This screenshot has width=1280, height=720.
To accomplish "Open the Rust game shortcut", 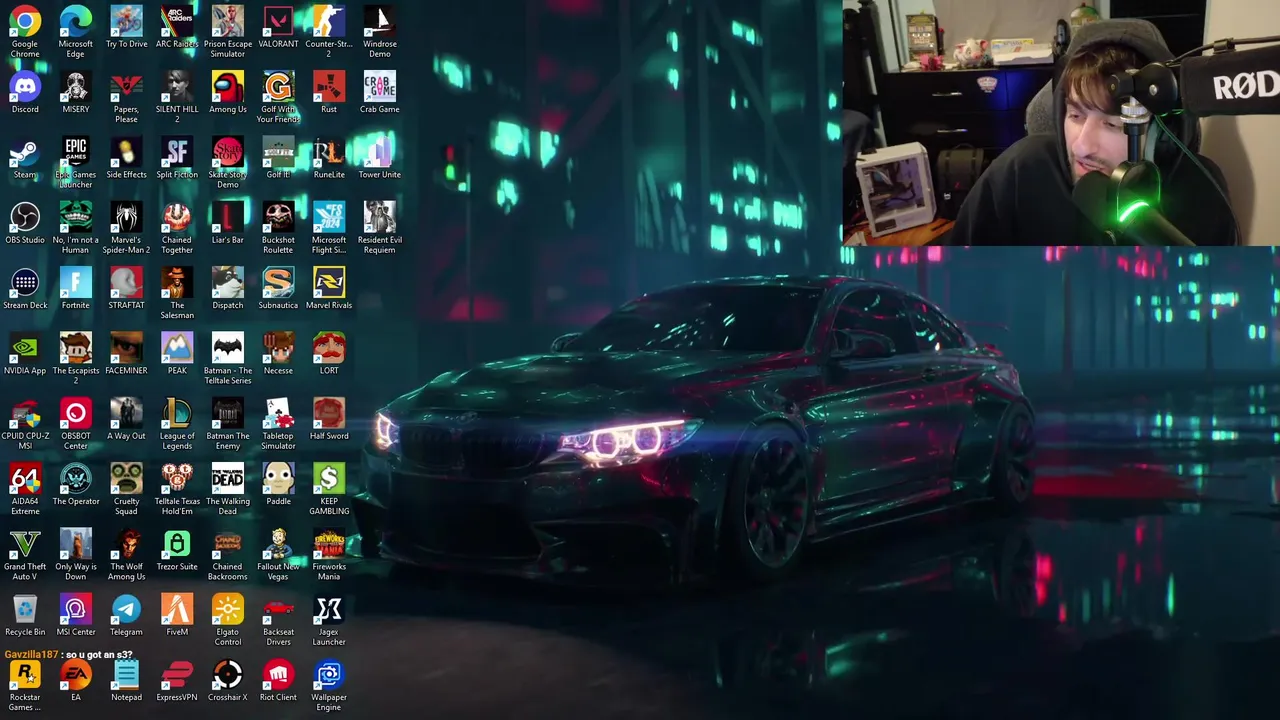I will pos(329,86).
